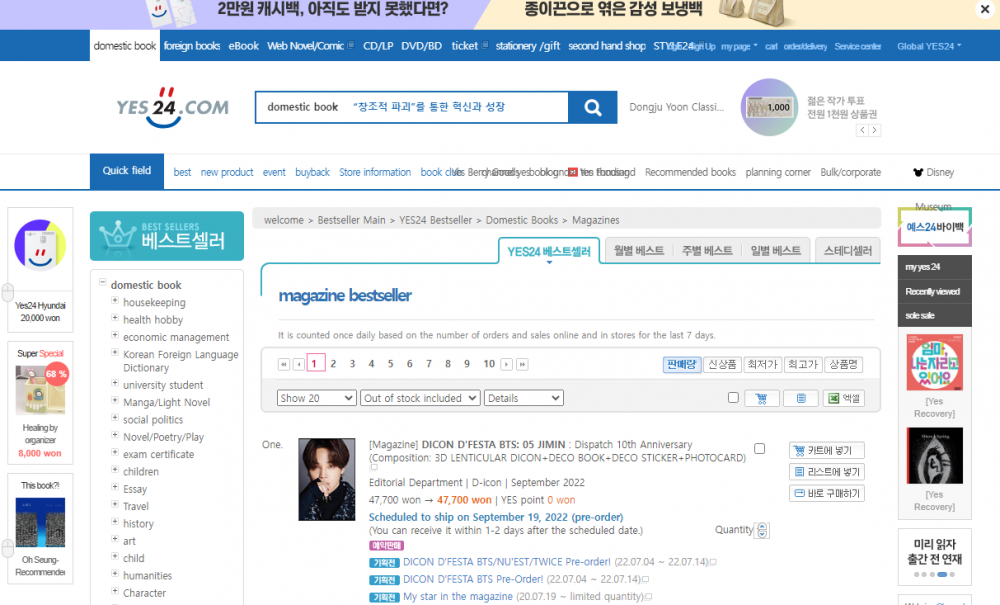
Task: Switch to the 월별 베스트 tab
Action: coord(638,251)
